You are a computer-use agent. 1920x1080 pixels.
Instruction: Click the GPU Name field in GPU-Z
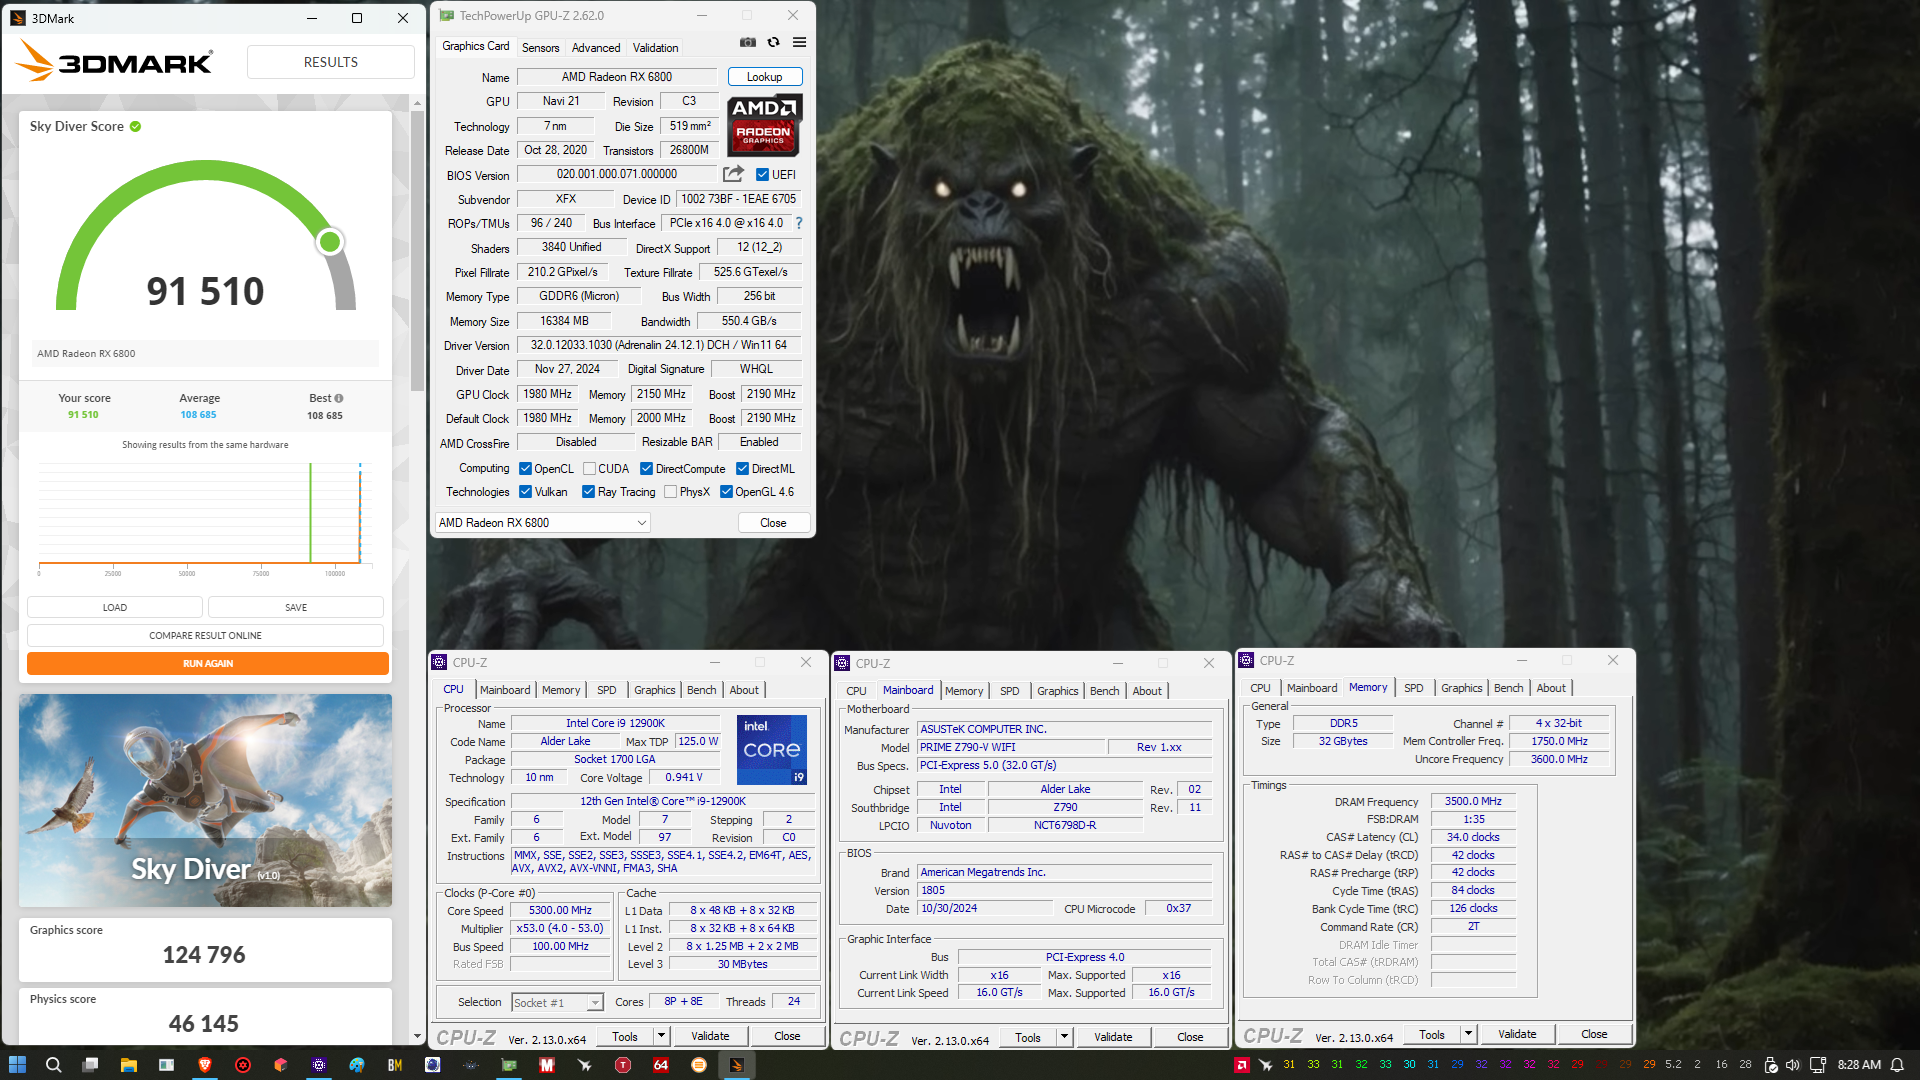(x=617, y=77)
